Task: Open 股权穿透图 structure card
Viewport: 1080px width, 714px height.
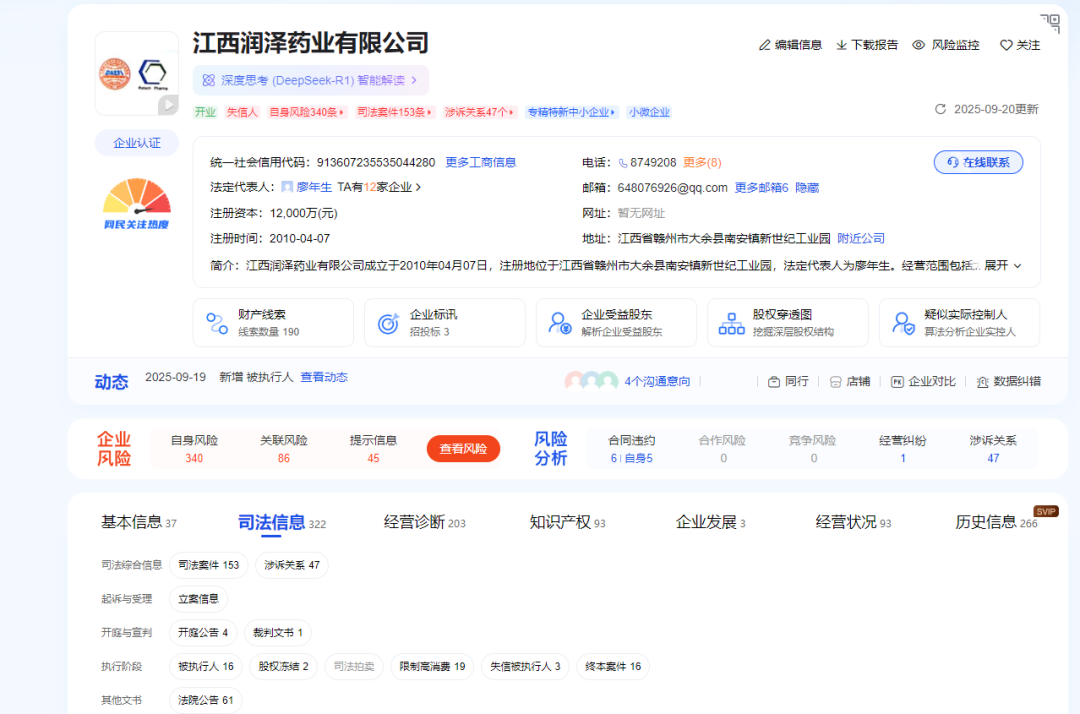Action: point(787,322)
